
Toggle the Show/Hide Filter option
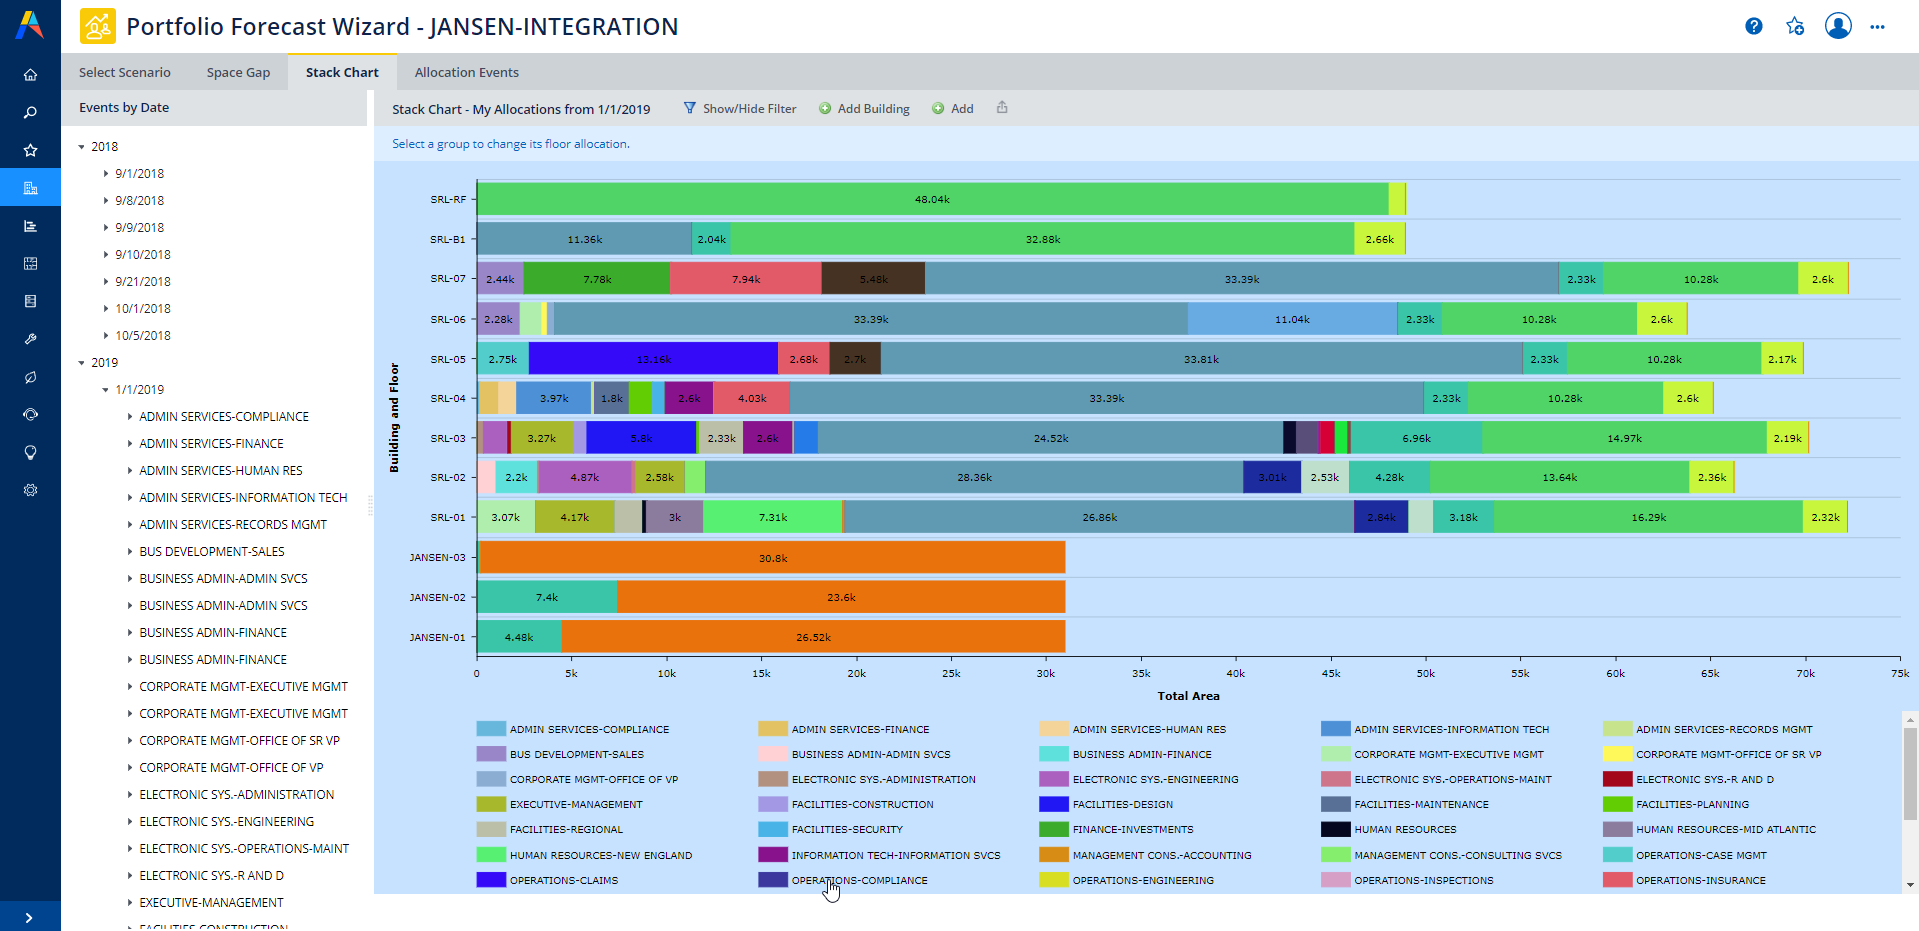point(740,109)
